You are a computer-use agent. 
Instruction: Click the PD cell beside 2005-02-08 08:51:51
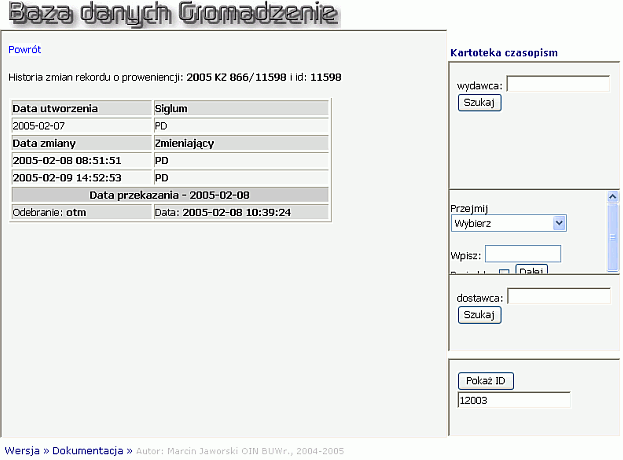[241, 160]
